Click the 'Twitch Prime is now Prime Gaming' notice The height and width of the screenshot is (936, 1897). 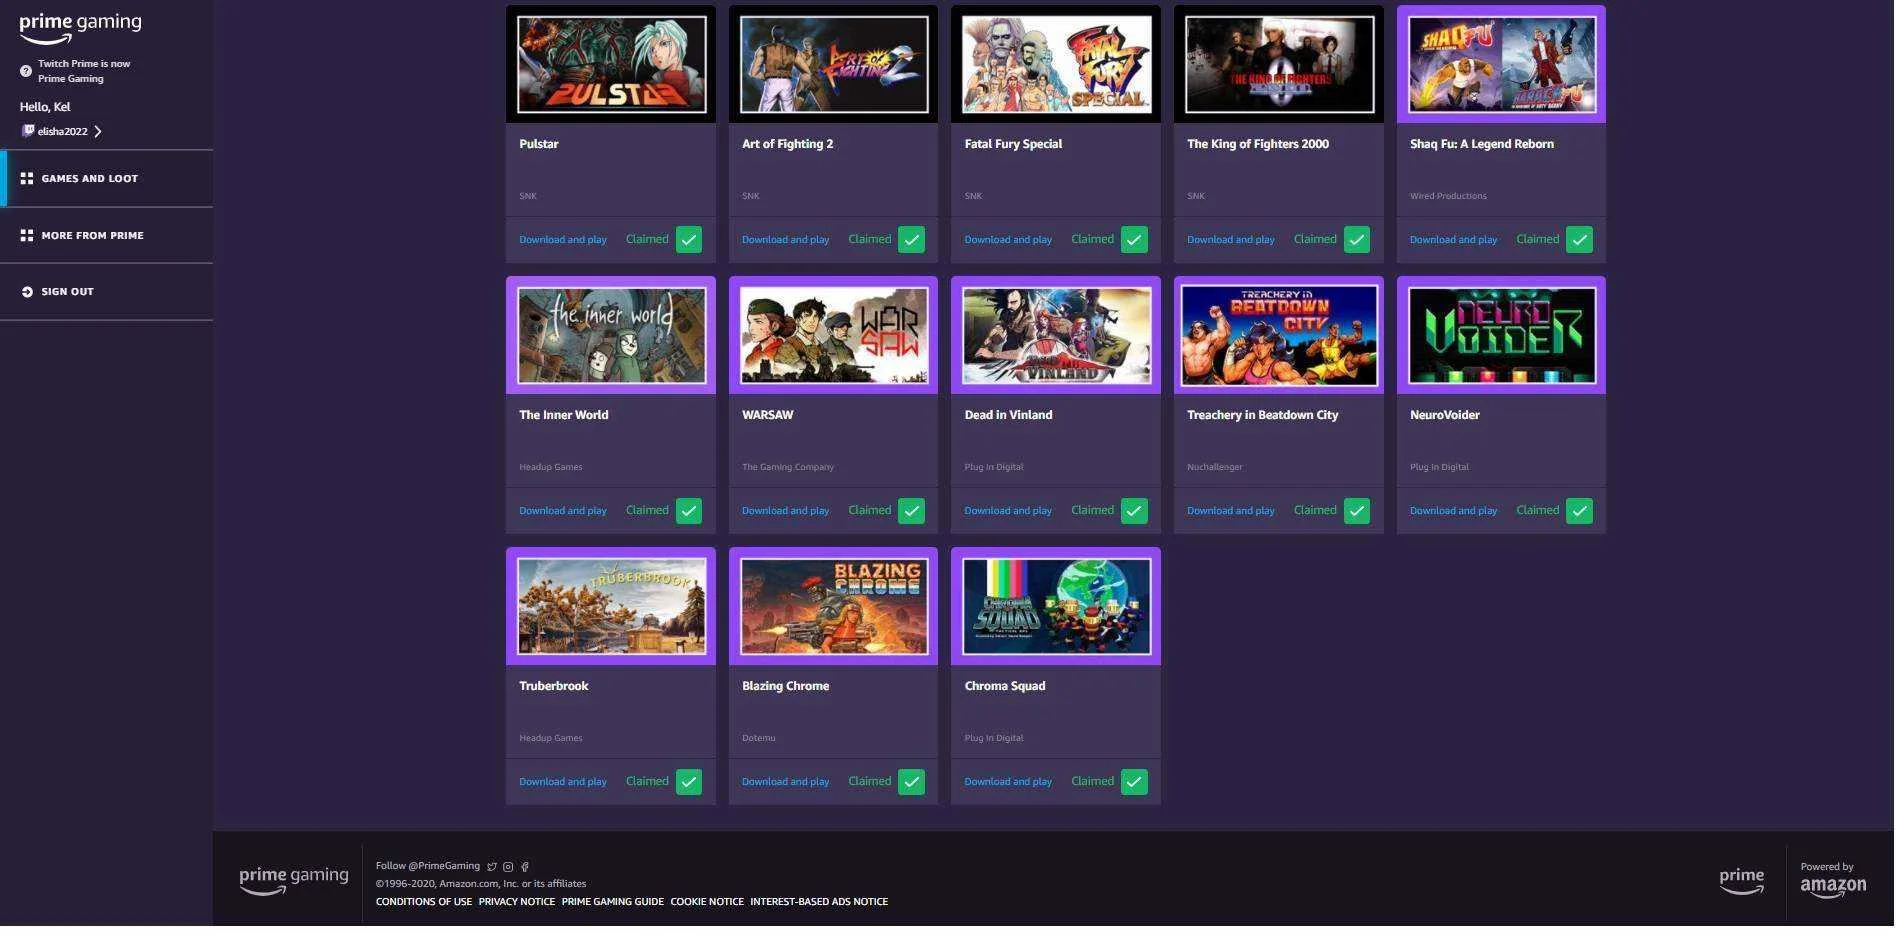(x=84, y=71)
